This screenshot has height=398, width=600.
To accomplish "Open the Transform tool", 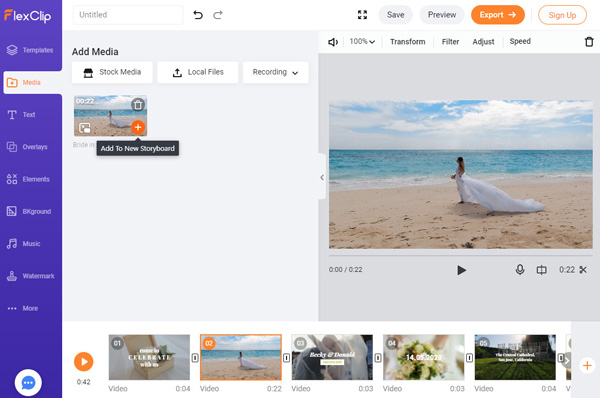I will pos(408,41).
